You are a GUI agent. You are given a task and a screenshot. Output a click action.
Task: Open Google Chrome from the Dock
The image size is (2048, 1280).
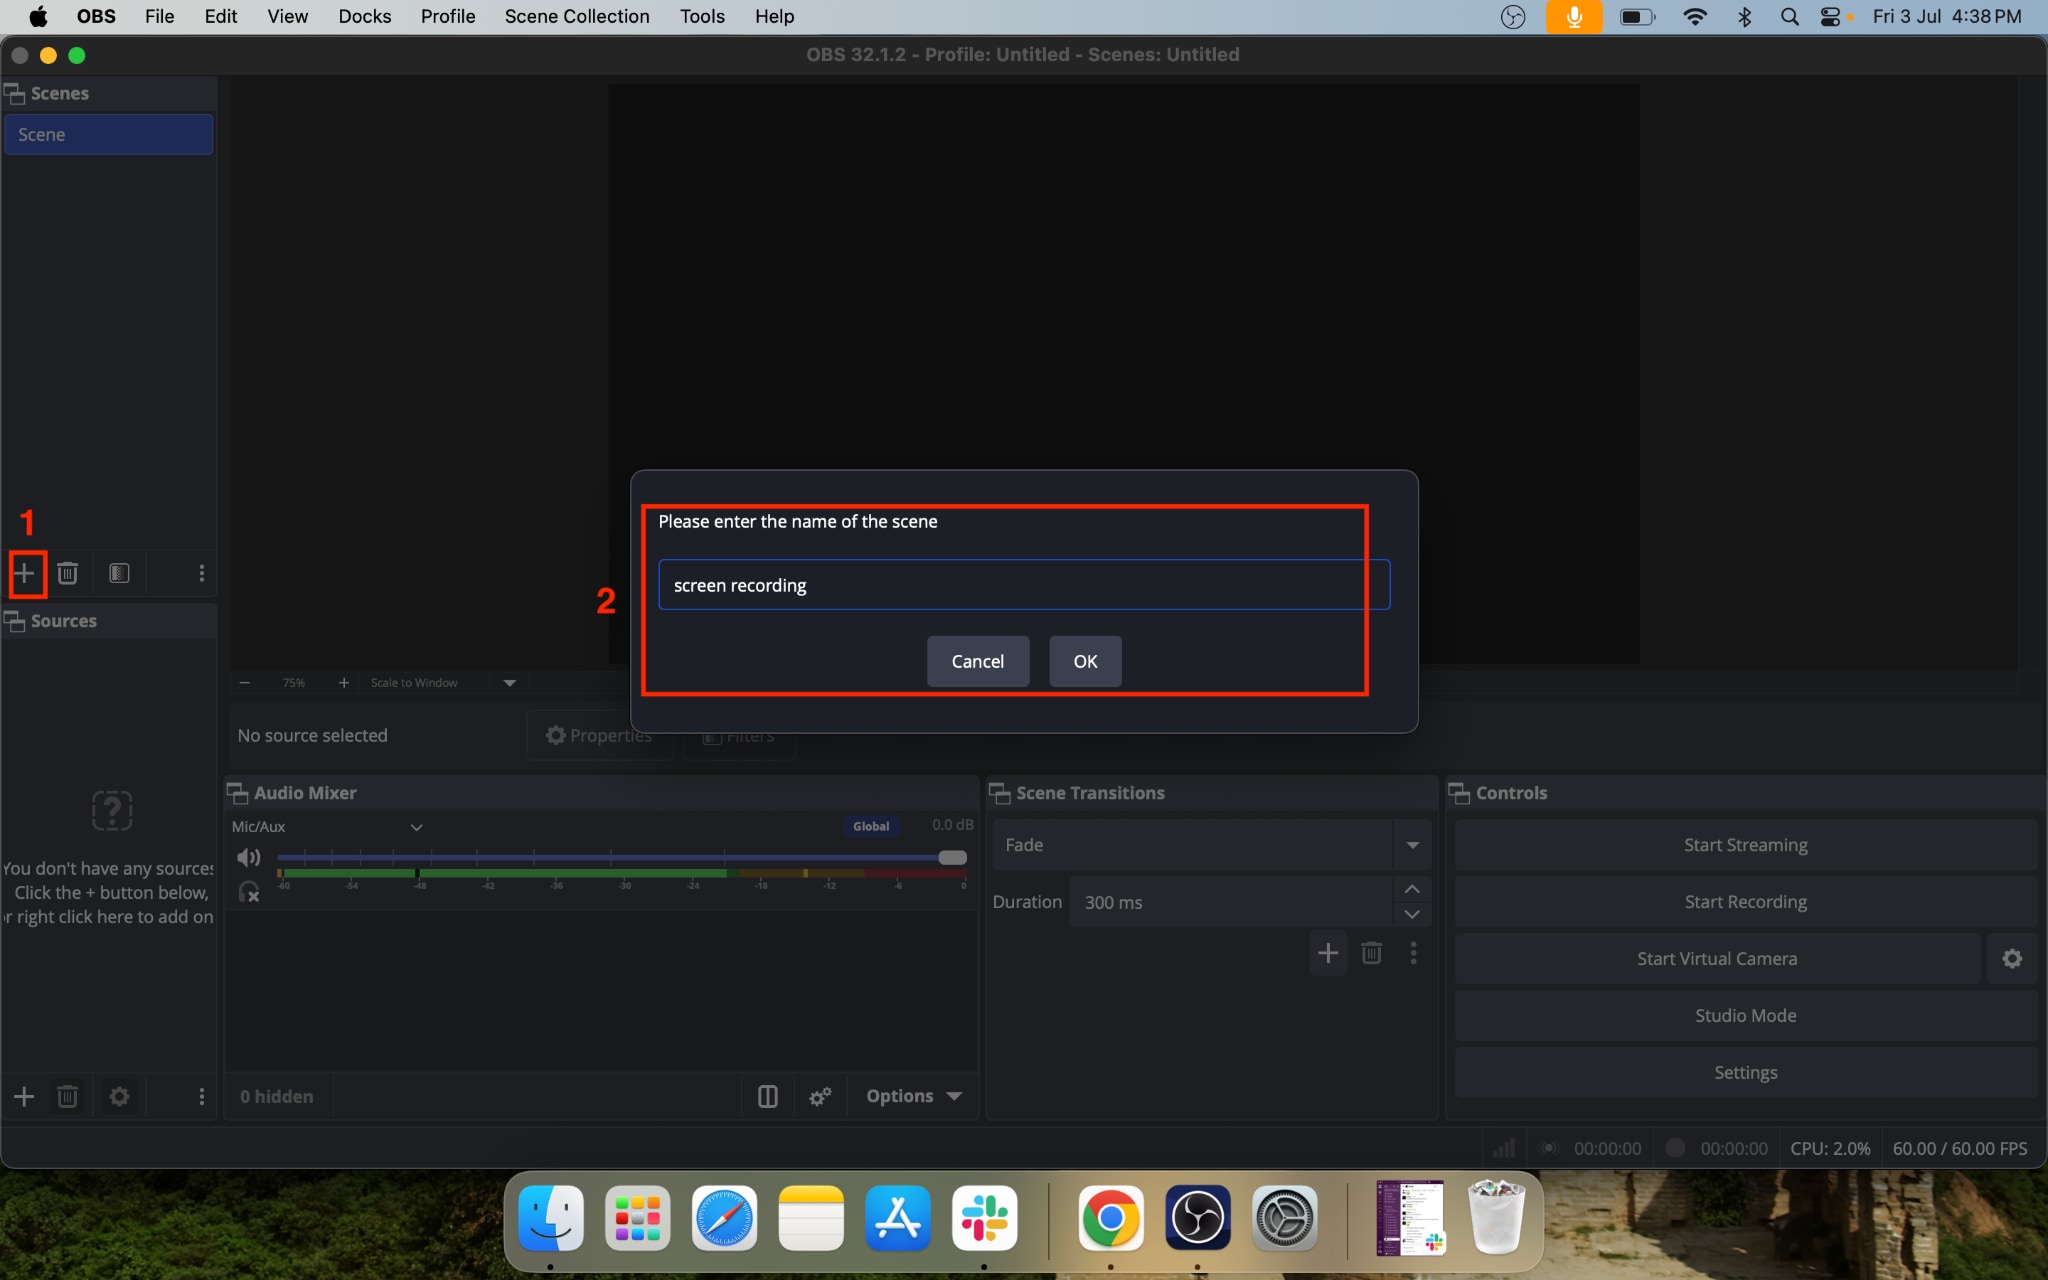1110,1218
